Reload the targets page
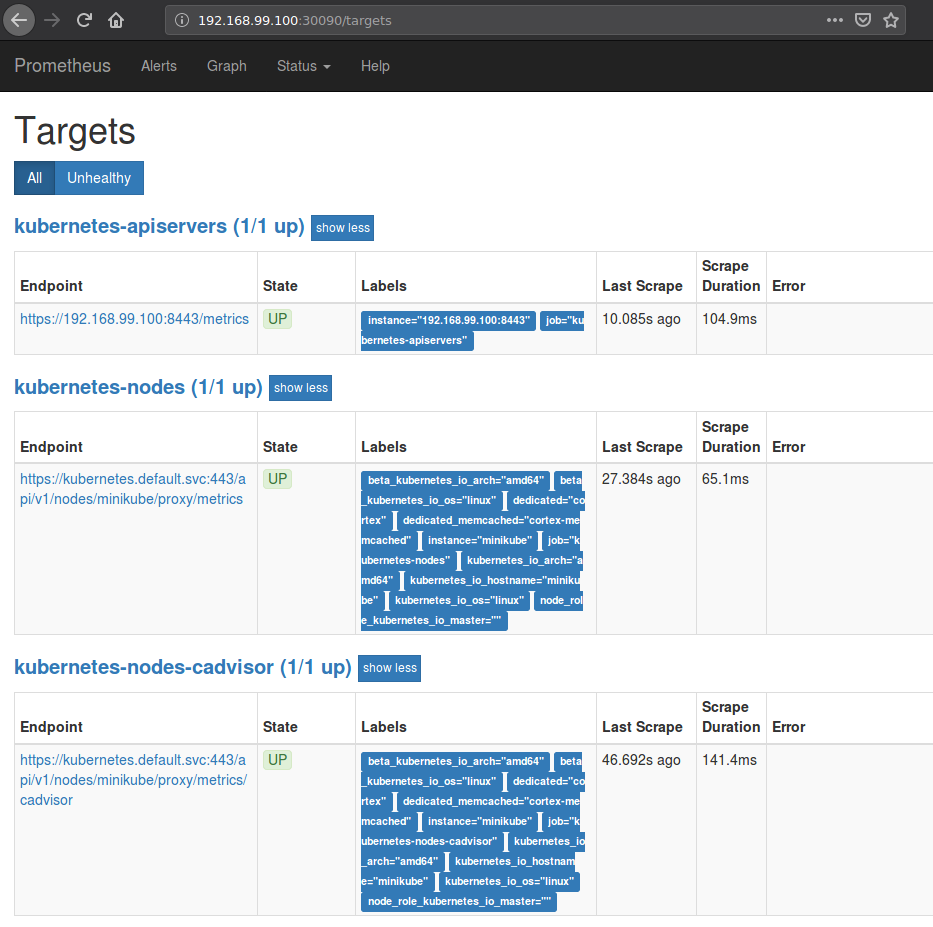This screenshot has height=927, width=933. tap(84, 20)
